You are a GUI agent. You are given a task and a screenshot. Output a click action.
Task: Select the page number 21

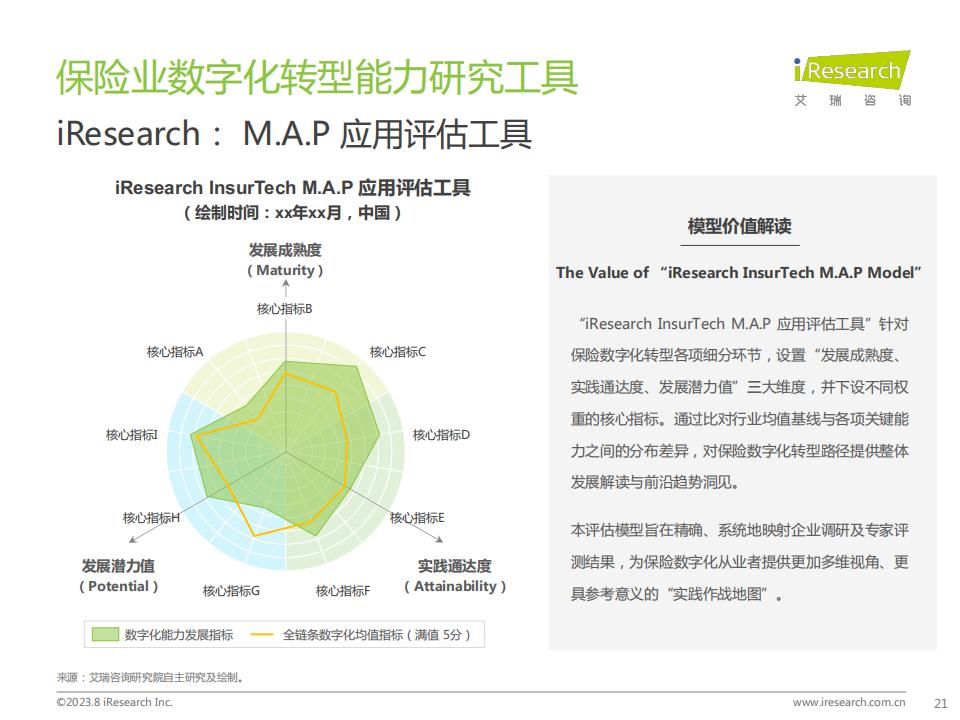click(940, 703)
